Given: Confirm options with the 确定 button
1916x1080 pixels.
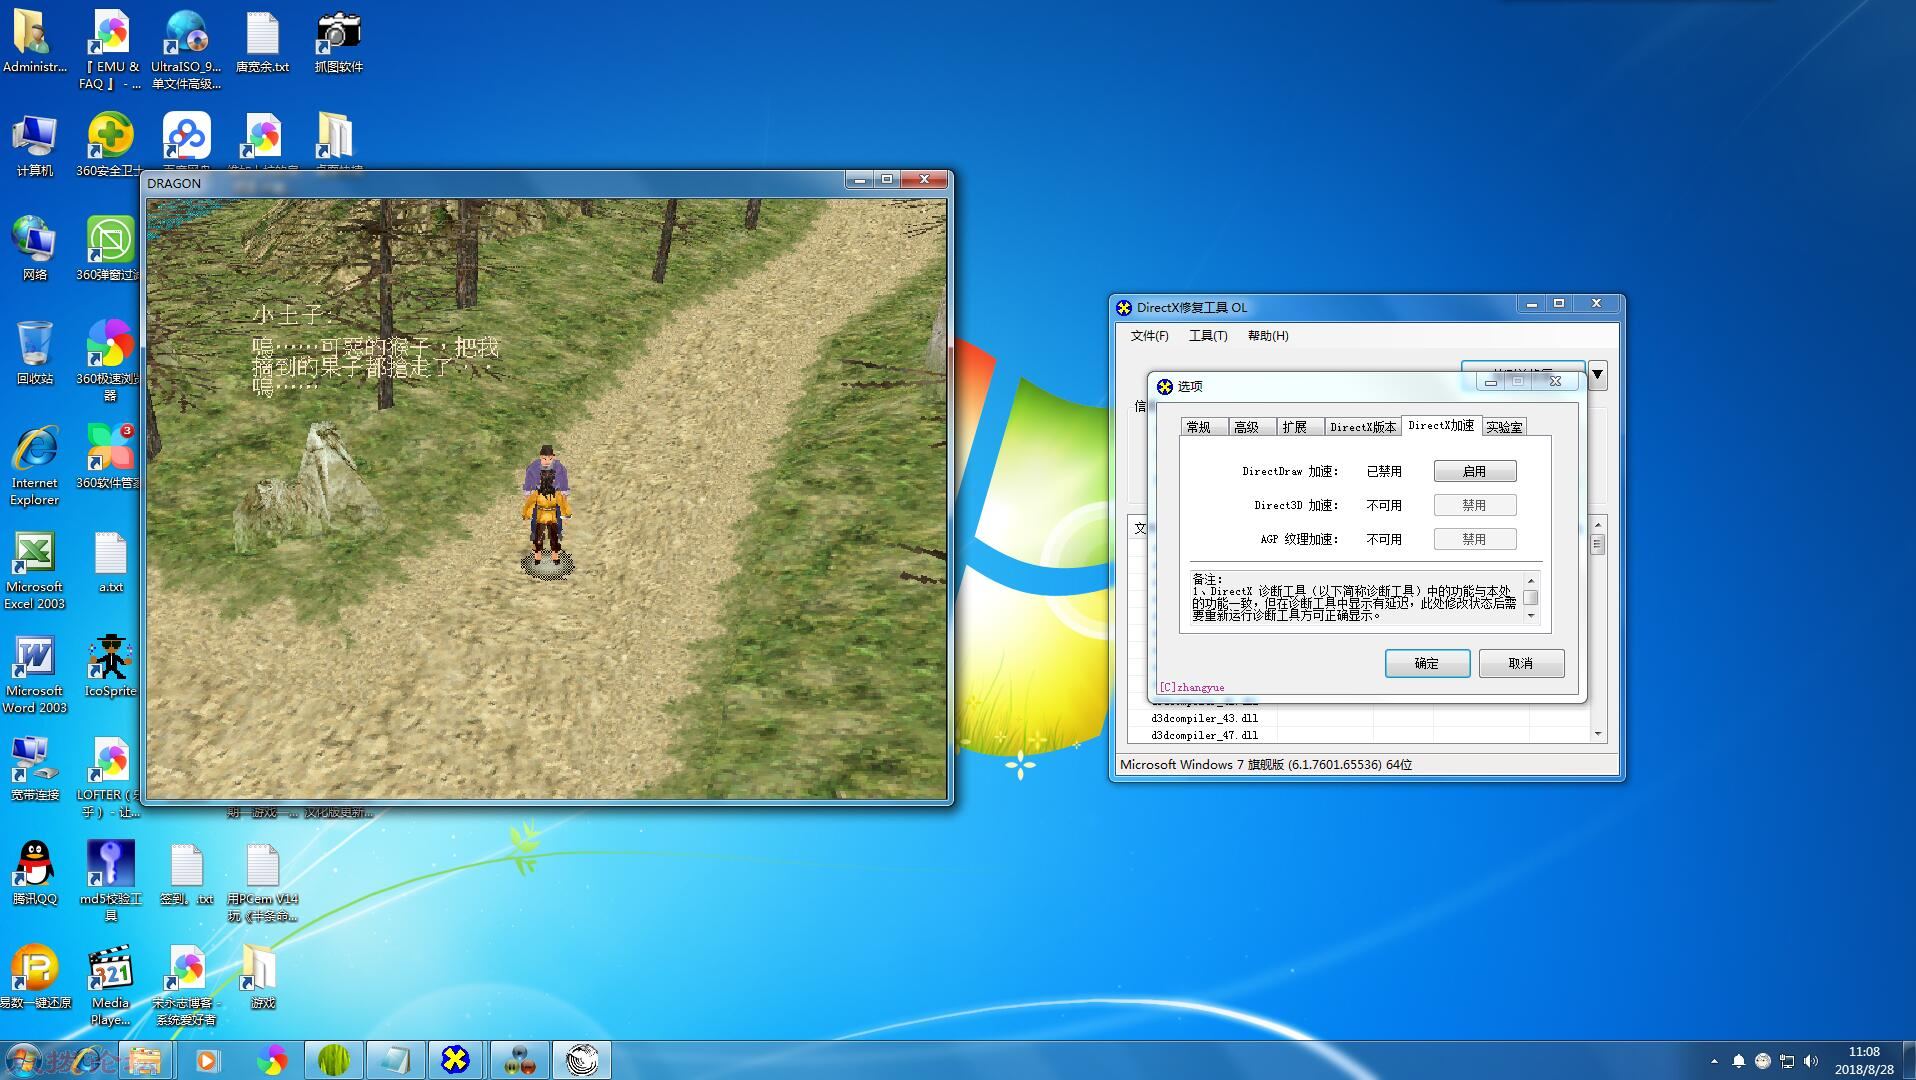Looking at the screenshot, I should click(1427, 663).
